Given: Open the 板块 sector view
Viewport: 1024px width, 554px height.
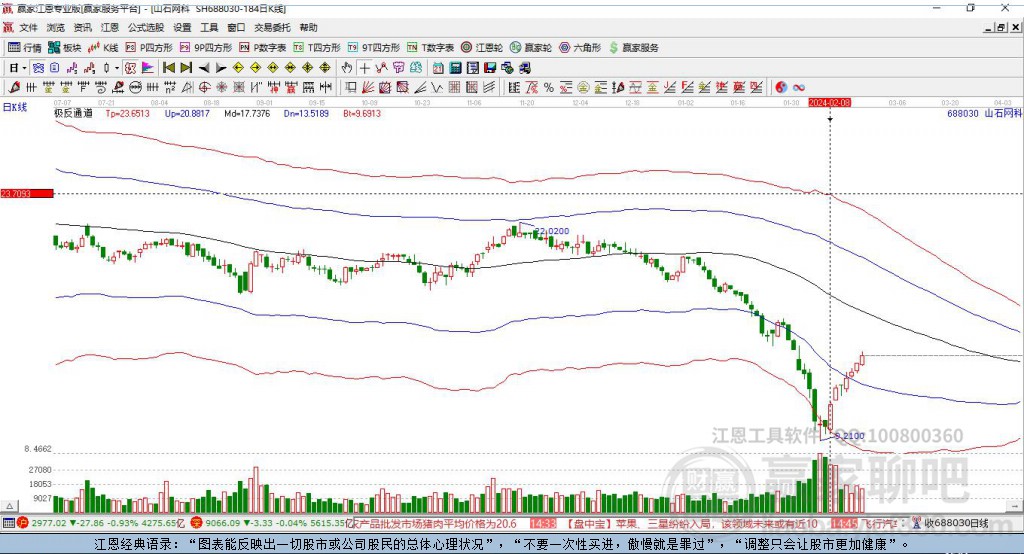Looking at the screenshot, I should pyautogui.click(x=65, y=48).
